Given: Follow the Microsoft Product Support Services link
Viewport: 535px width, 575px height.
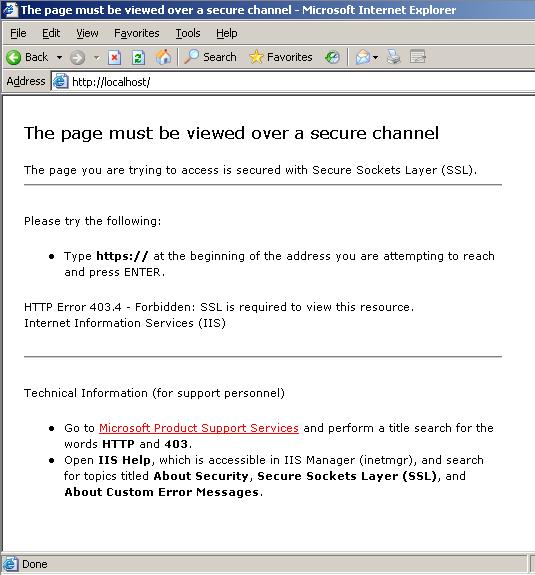Looking at the screenshot, I should click(x=199, y=428).
